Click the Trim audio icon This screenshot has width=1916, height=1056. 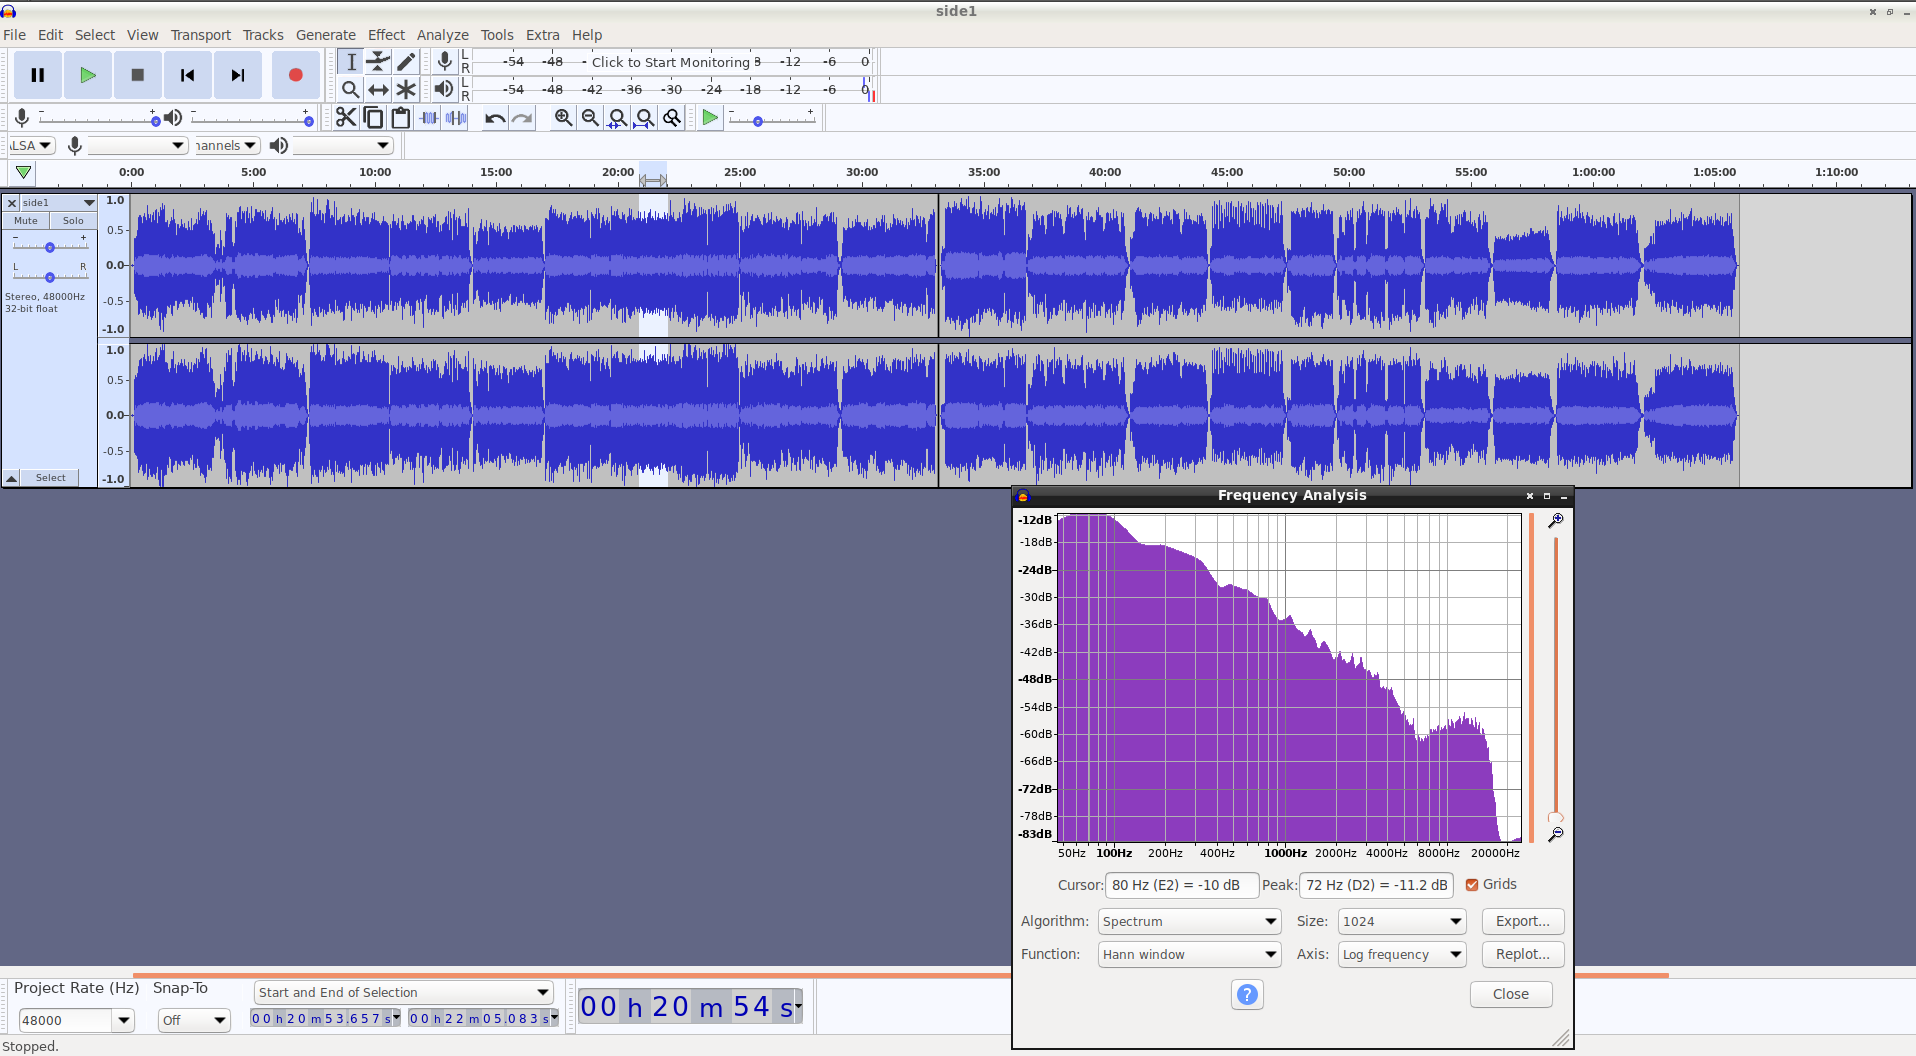click(x=429, y=118)
